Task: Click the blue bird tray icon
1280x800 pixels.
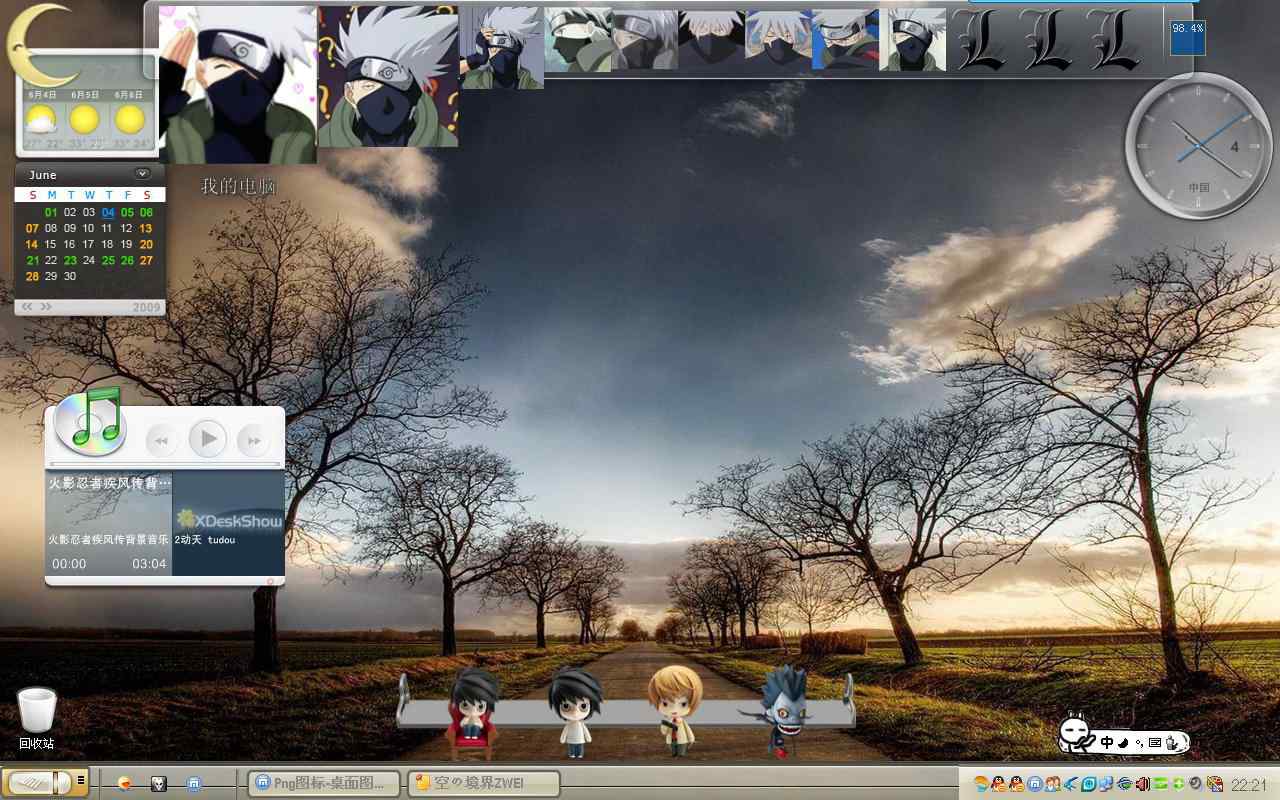Action: 1071,784
